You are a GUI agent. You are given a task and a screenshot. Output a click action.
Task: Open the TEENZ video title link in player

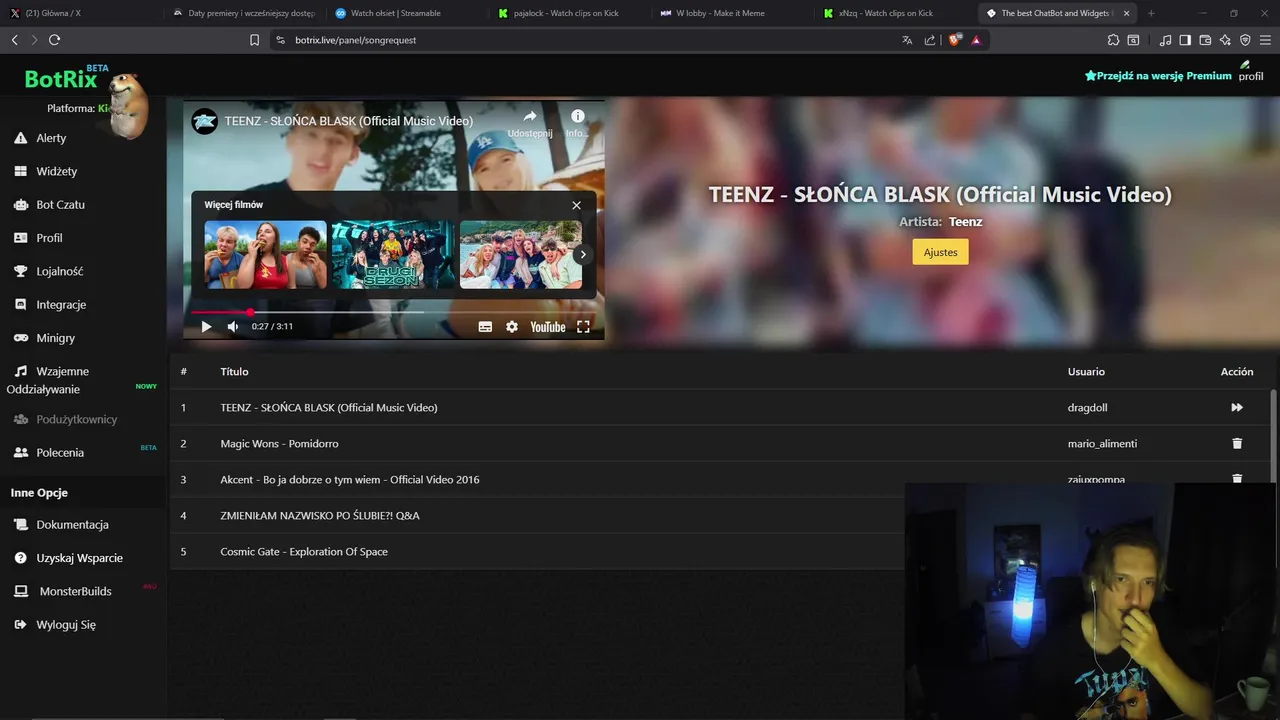[349, 121]
